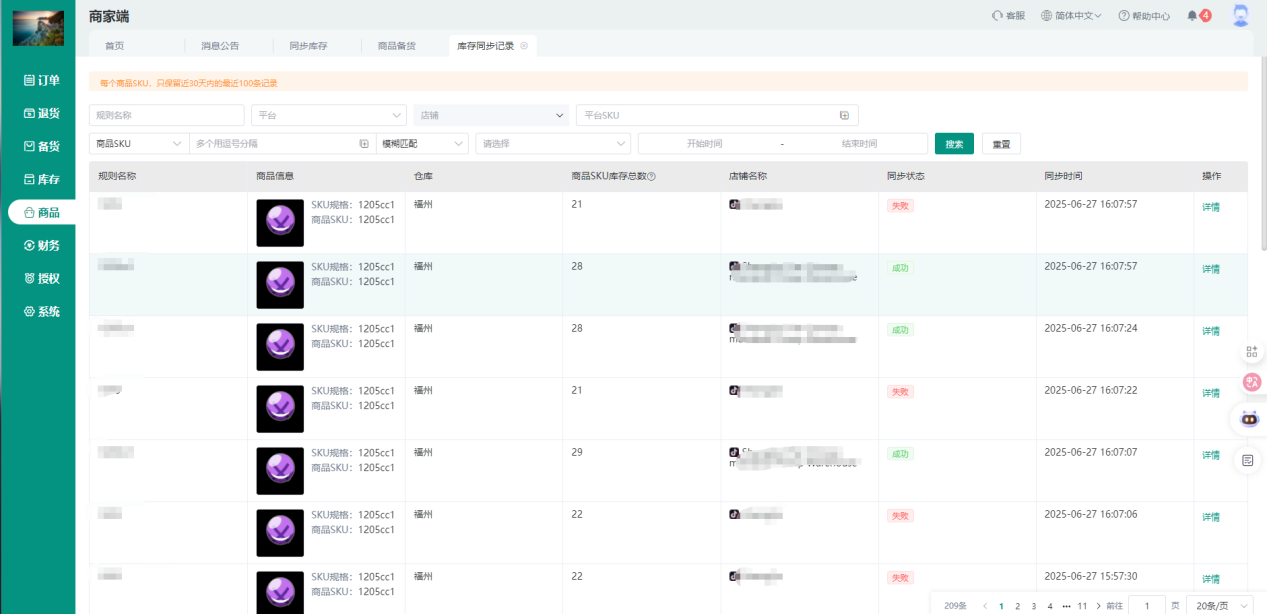Click the 商品SKU库存总数 help icon
The height and width of the screenshot is (614, 1267).
tap(652, 177)
